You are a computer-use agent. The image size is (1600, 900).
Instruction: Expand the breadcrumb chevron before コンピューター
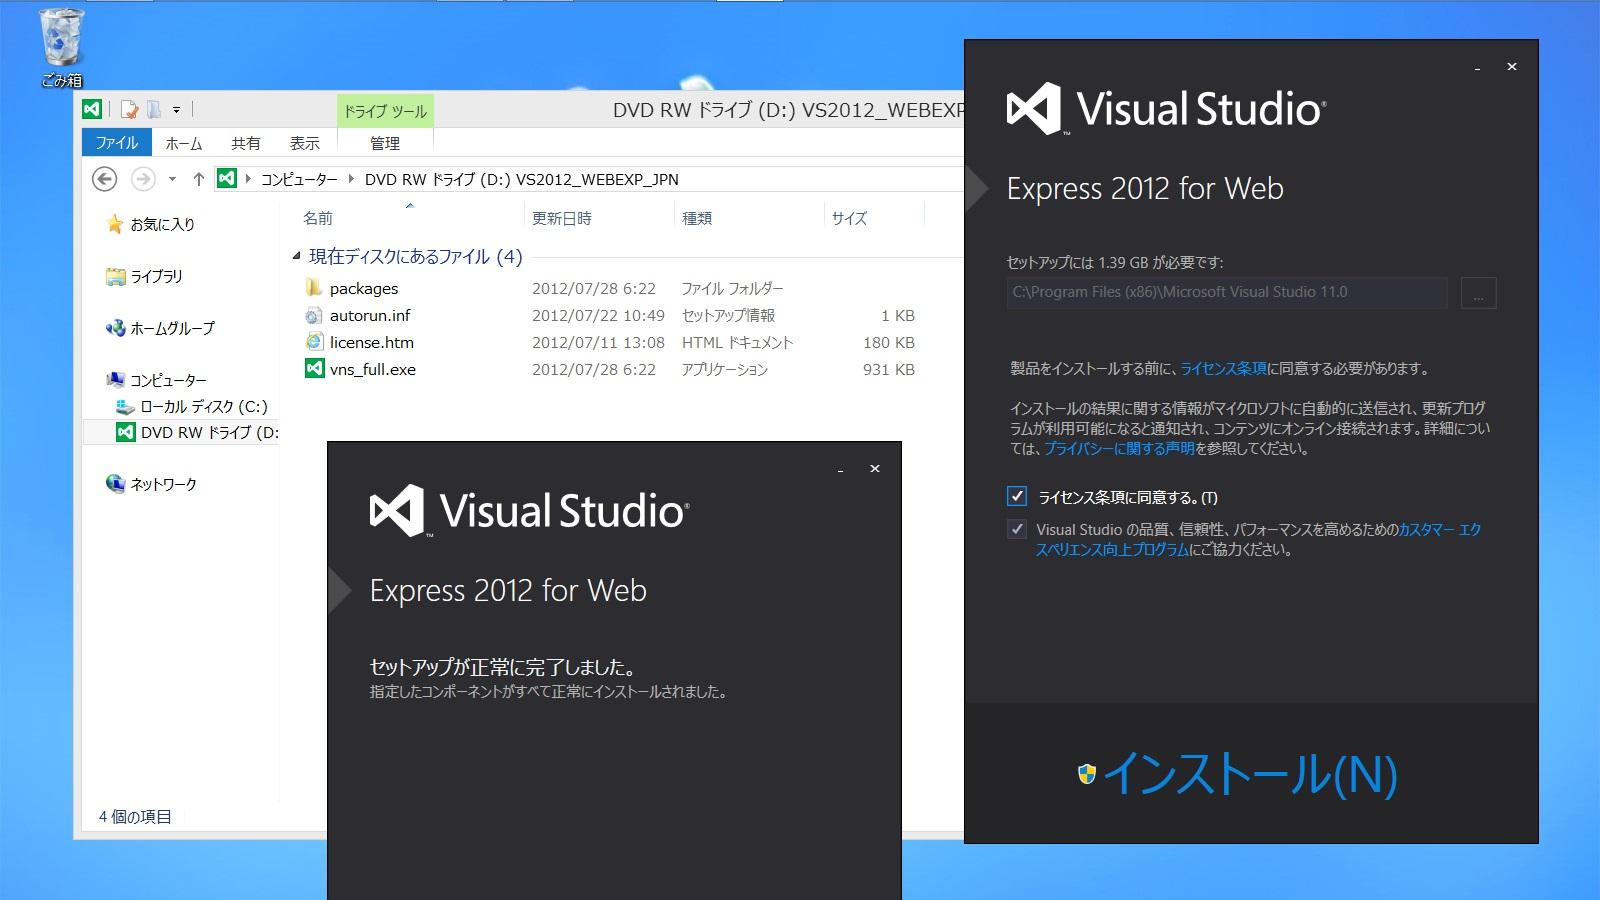pyautogui.click(x=248, y=179)
